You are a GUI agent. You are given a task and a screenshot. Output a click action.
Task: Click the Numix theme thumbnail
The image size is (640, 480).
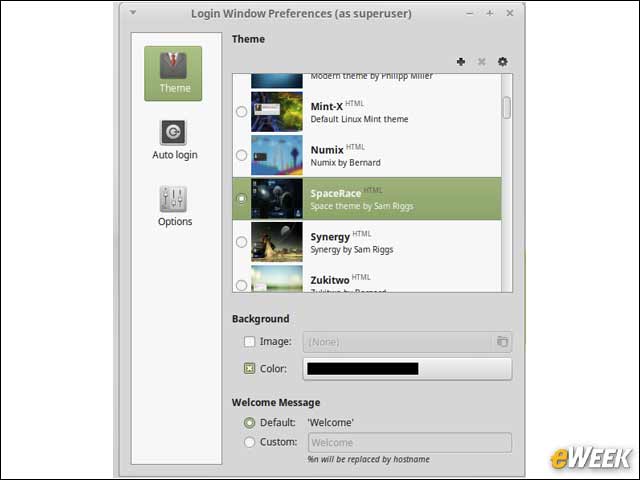[277, 155]
